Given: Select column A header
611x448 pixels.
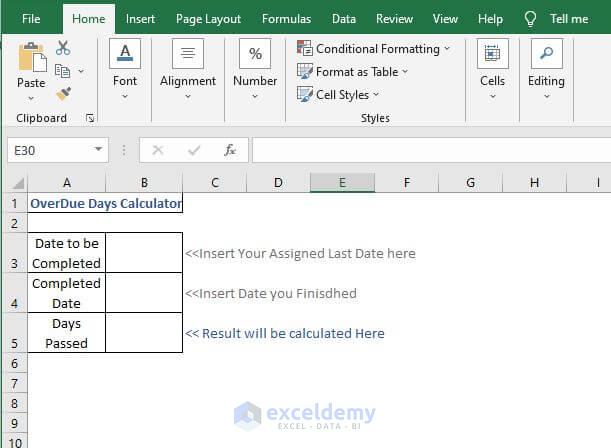Looking at the screenshot, I should coord(67,183).
